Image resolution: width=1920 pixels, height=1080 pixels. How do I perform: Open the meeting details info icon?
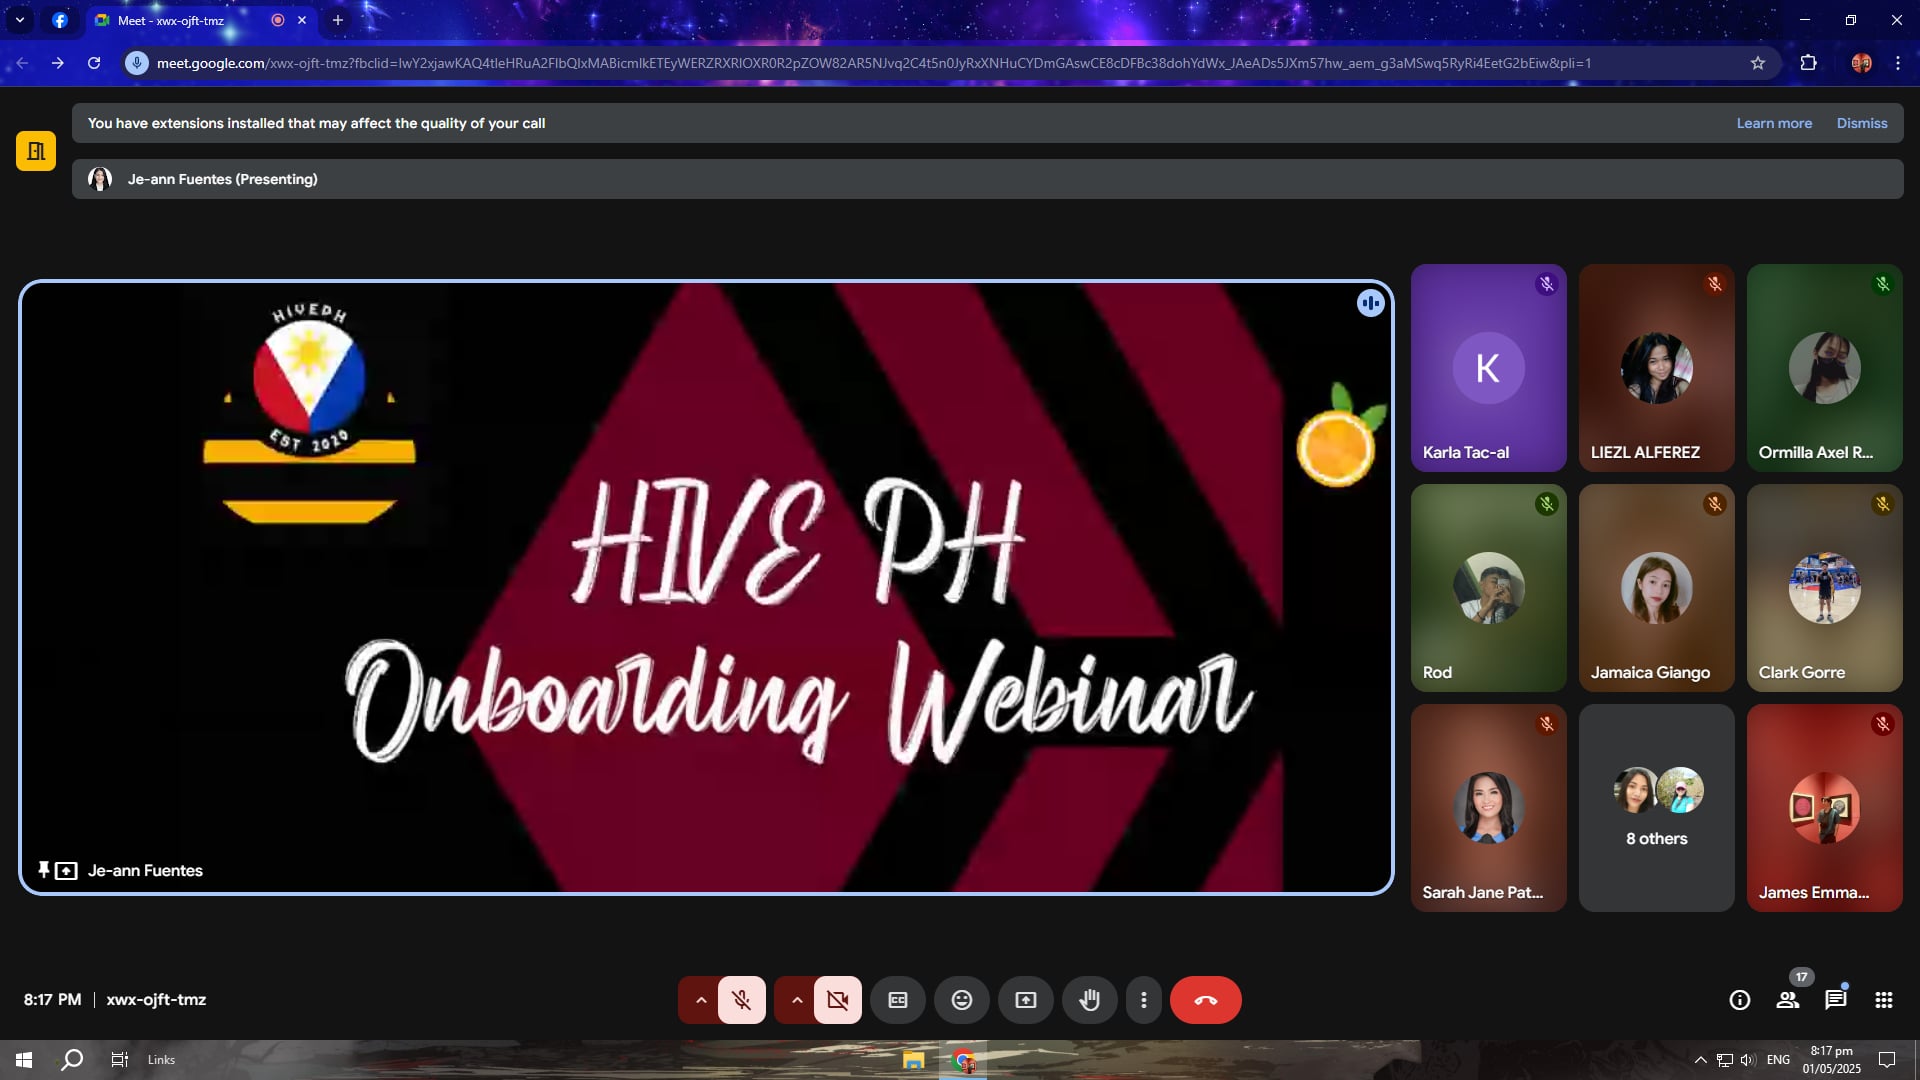1740,1000
